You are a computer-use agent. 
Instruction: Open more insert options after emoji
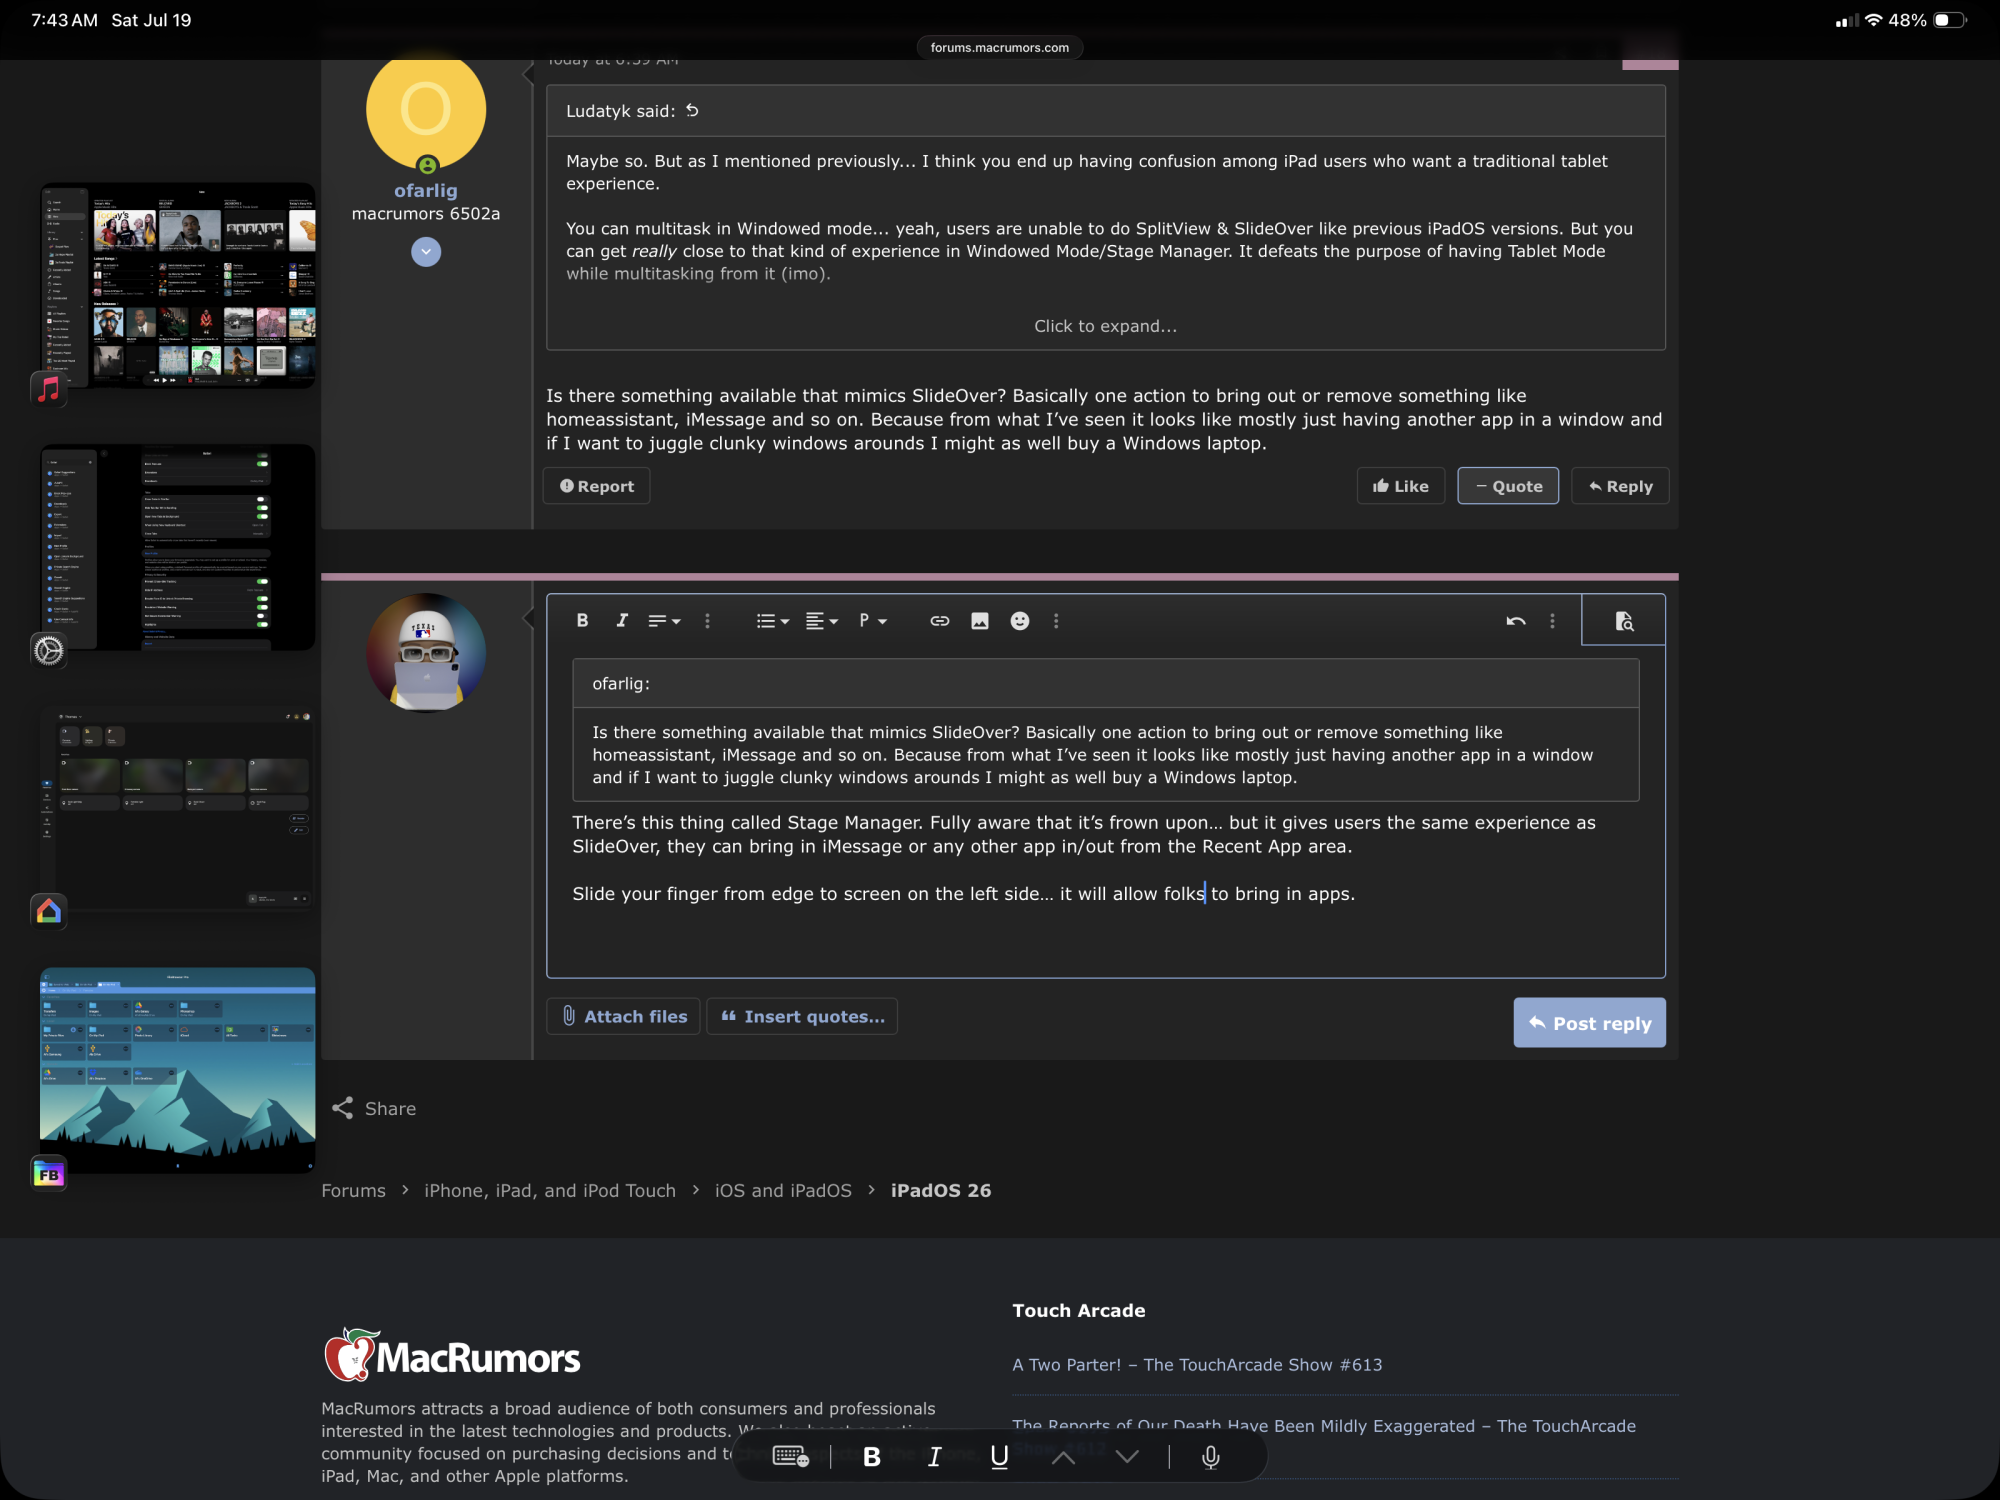coord(1056,621)
